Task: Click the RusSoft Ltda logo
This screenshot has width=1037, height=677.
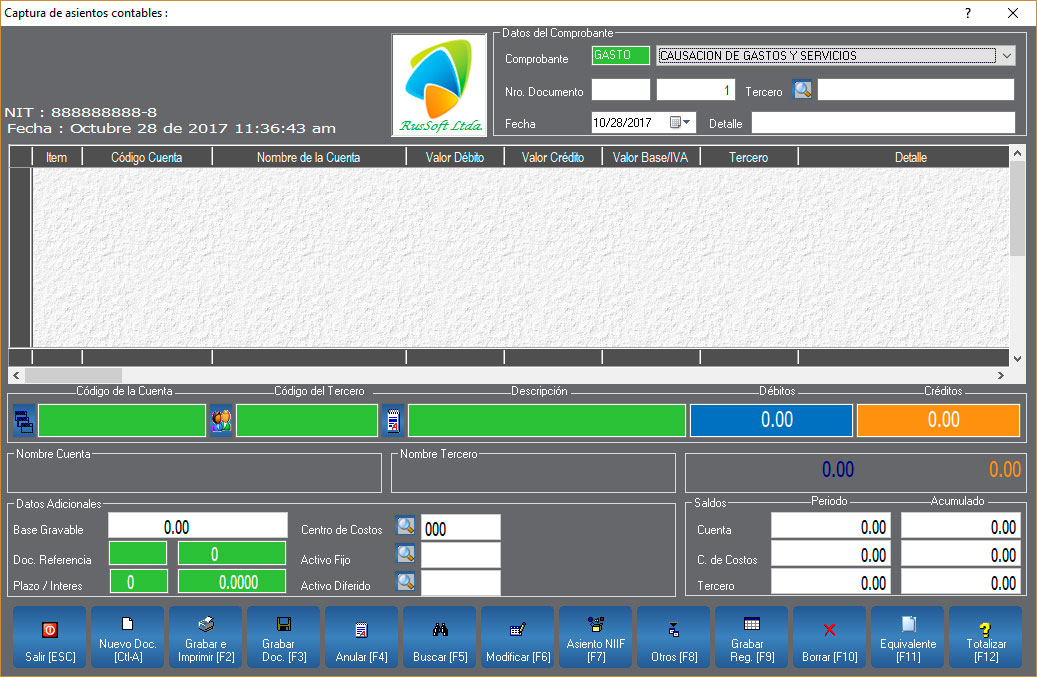Action: (439, 85)
